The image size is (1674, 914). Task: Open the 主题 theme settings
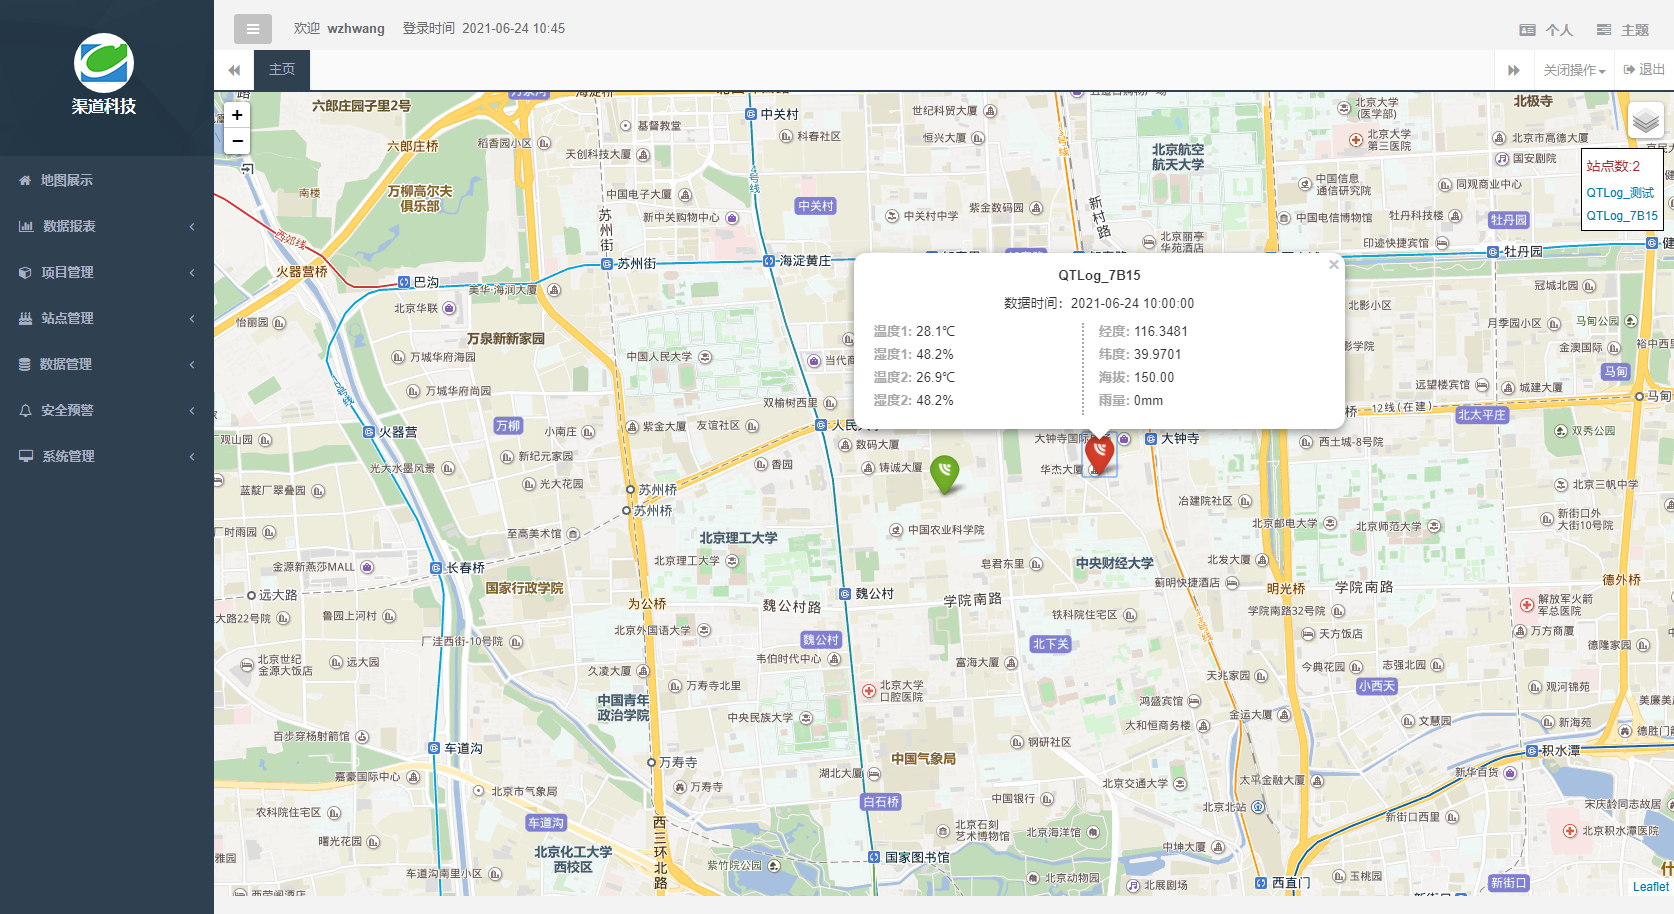(x=1623, y=30)
